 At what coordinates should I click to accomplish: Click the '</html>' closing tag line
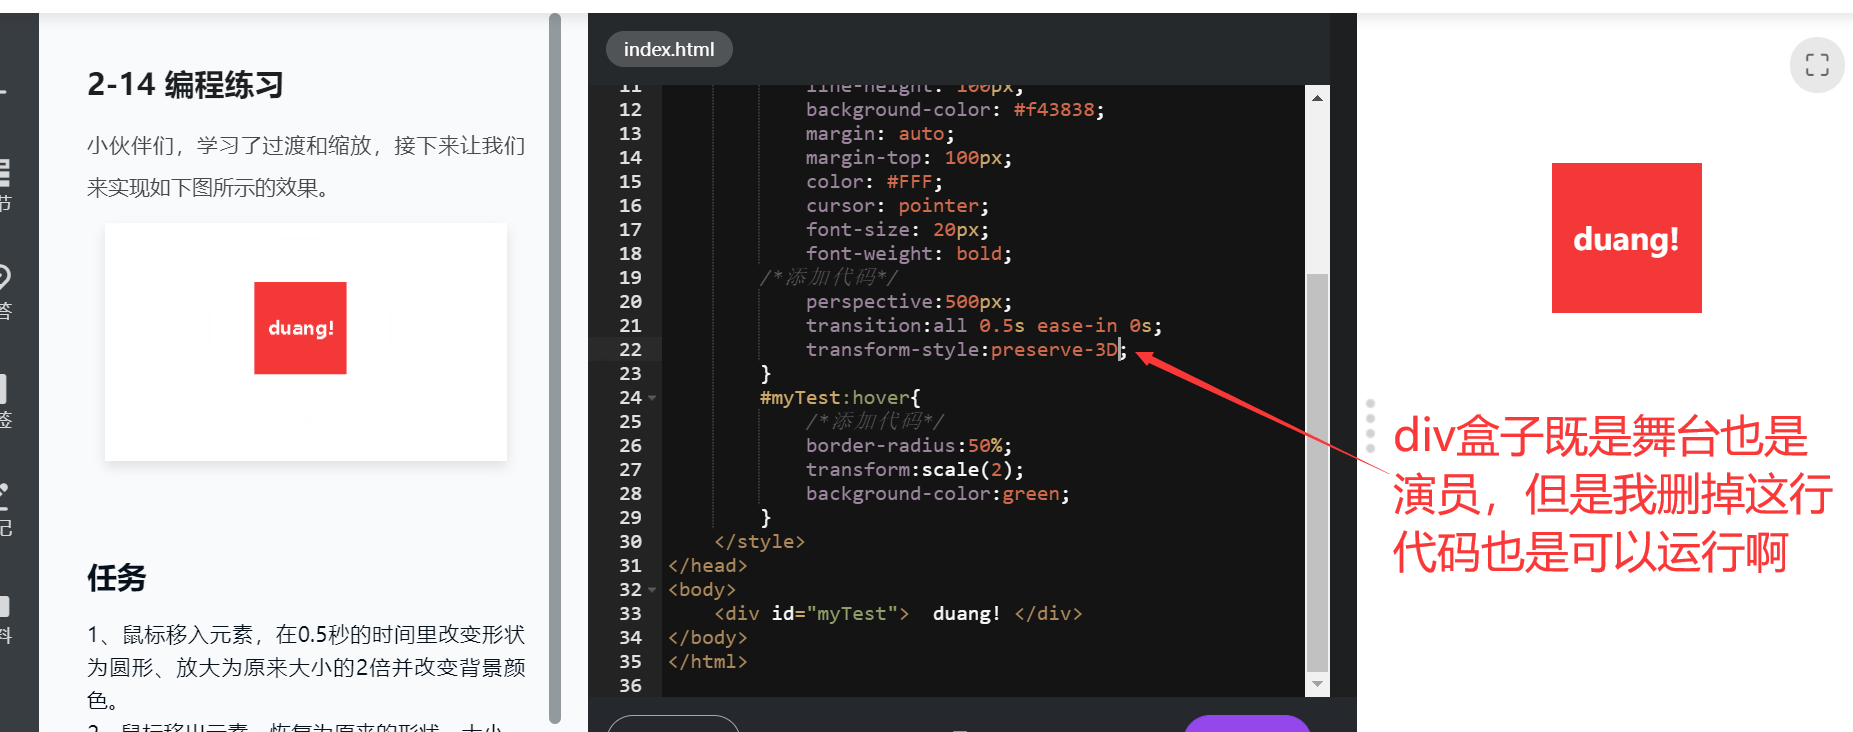pyautogui.click(x=708, y=662)
